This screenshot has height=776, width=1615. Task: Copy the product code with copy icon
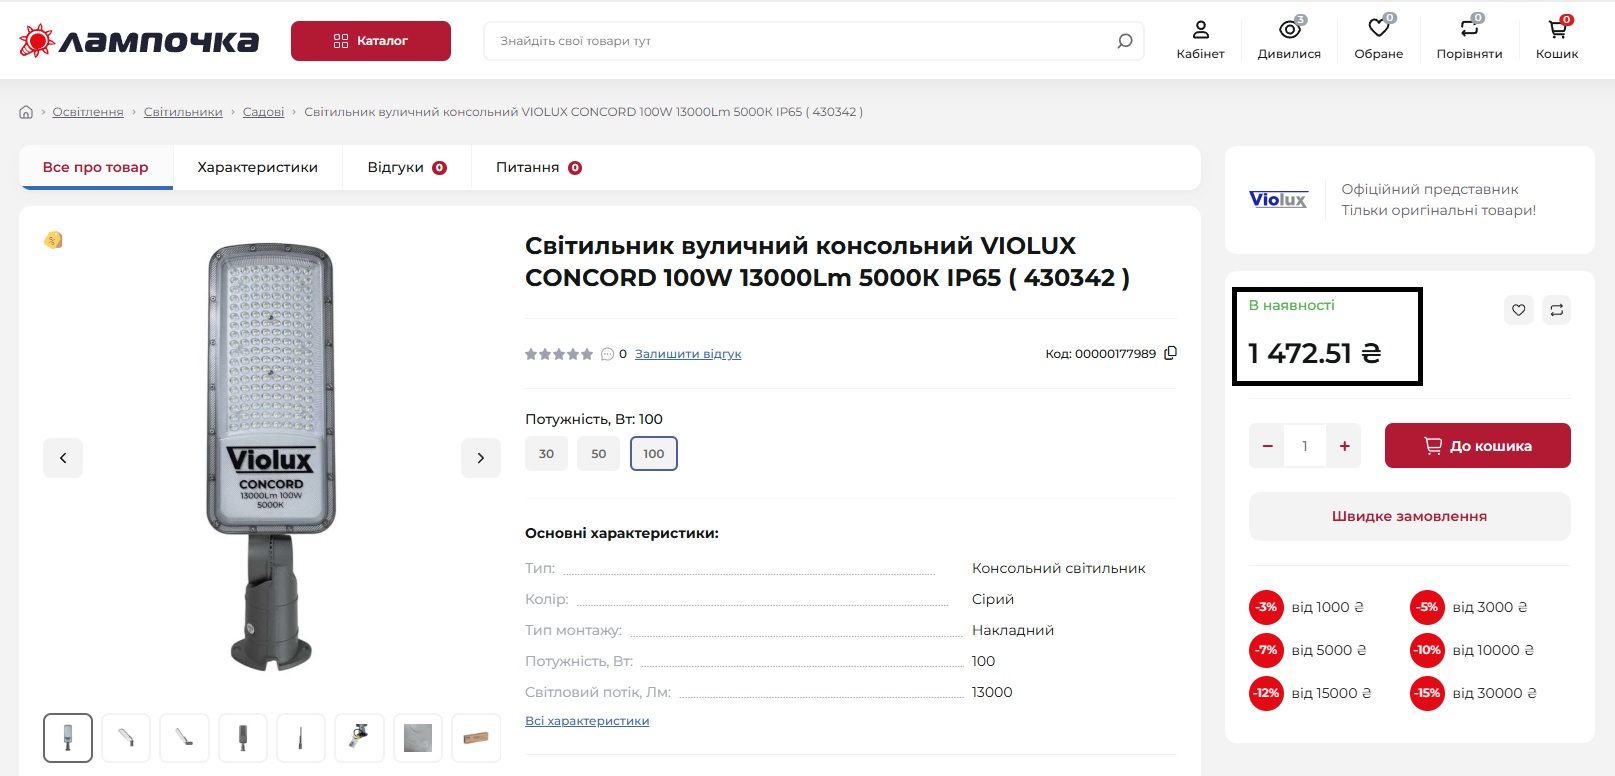1171,353
